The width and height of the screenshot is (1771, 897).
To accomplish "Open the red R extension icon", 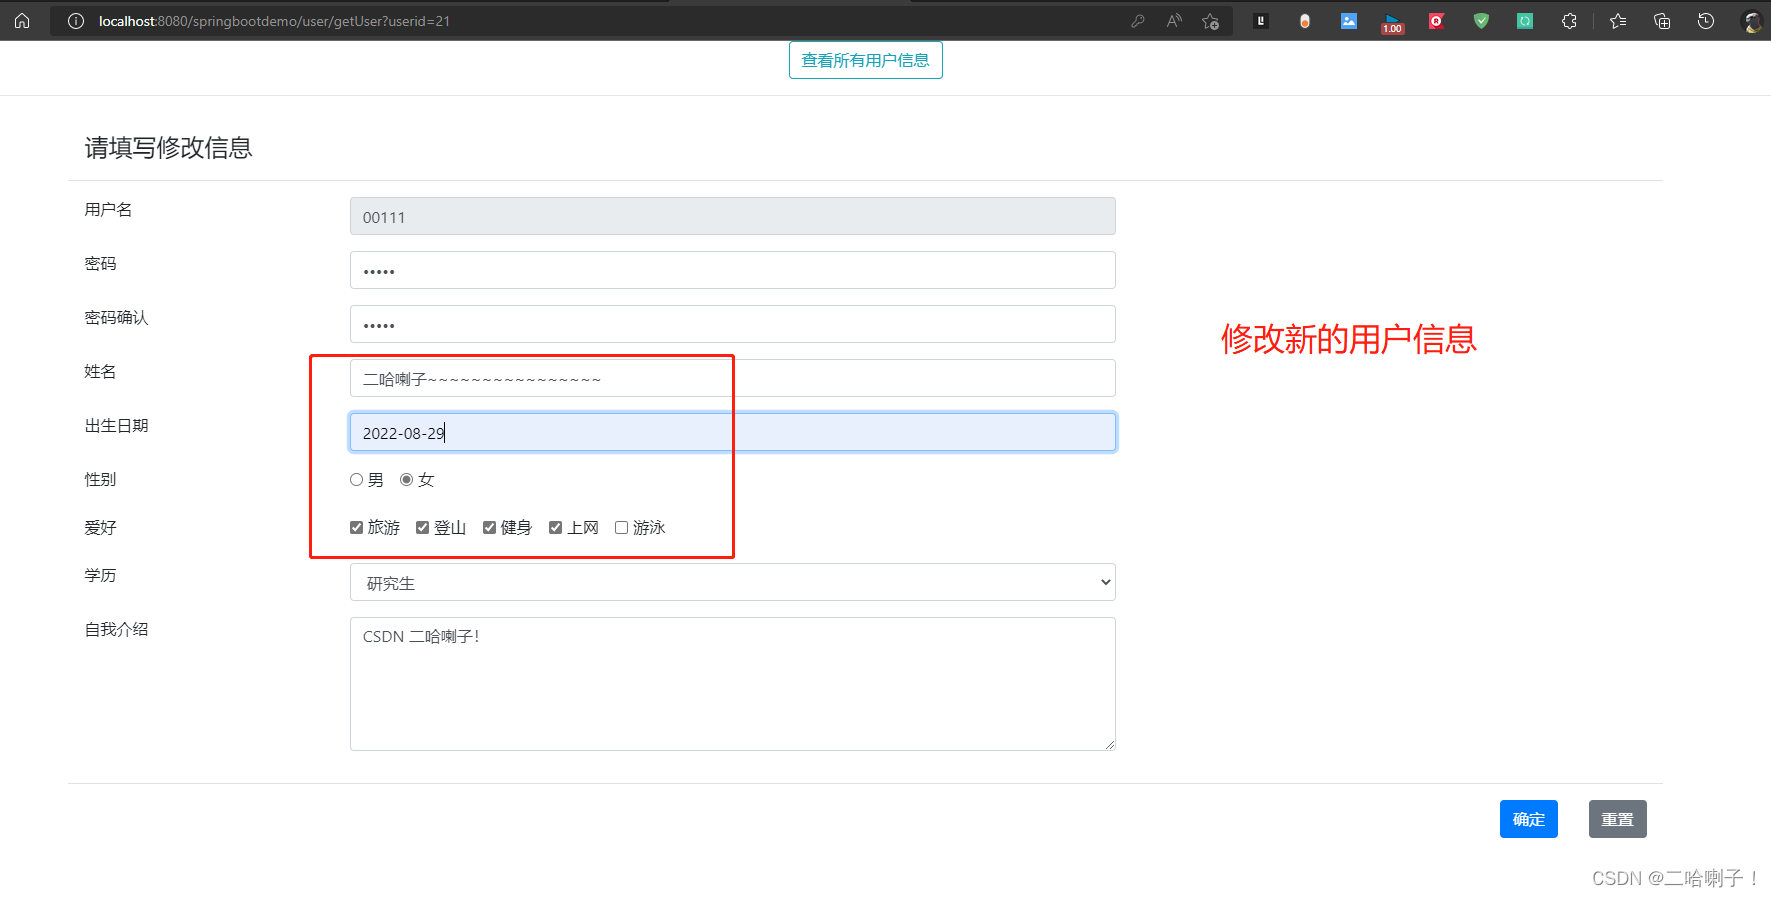I will coord(1437,21).
